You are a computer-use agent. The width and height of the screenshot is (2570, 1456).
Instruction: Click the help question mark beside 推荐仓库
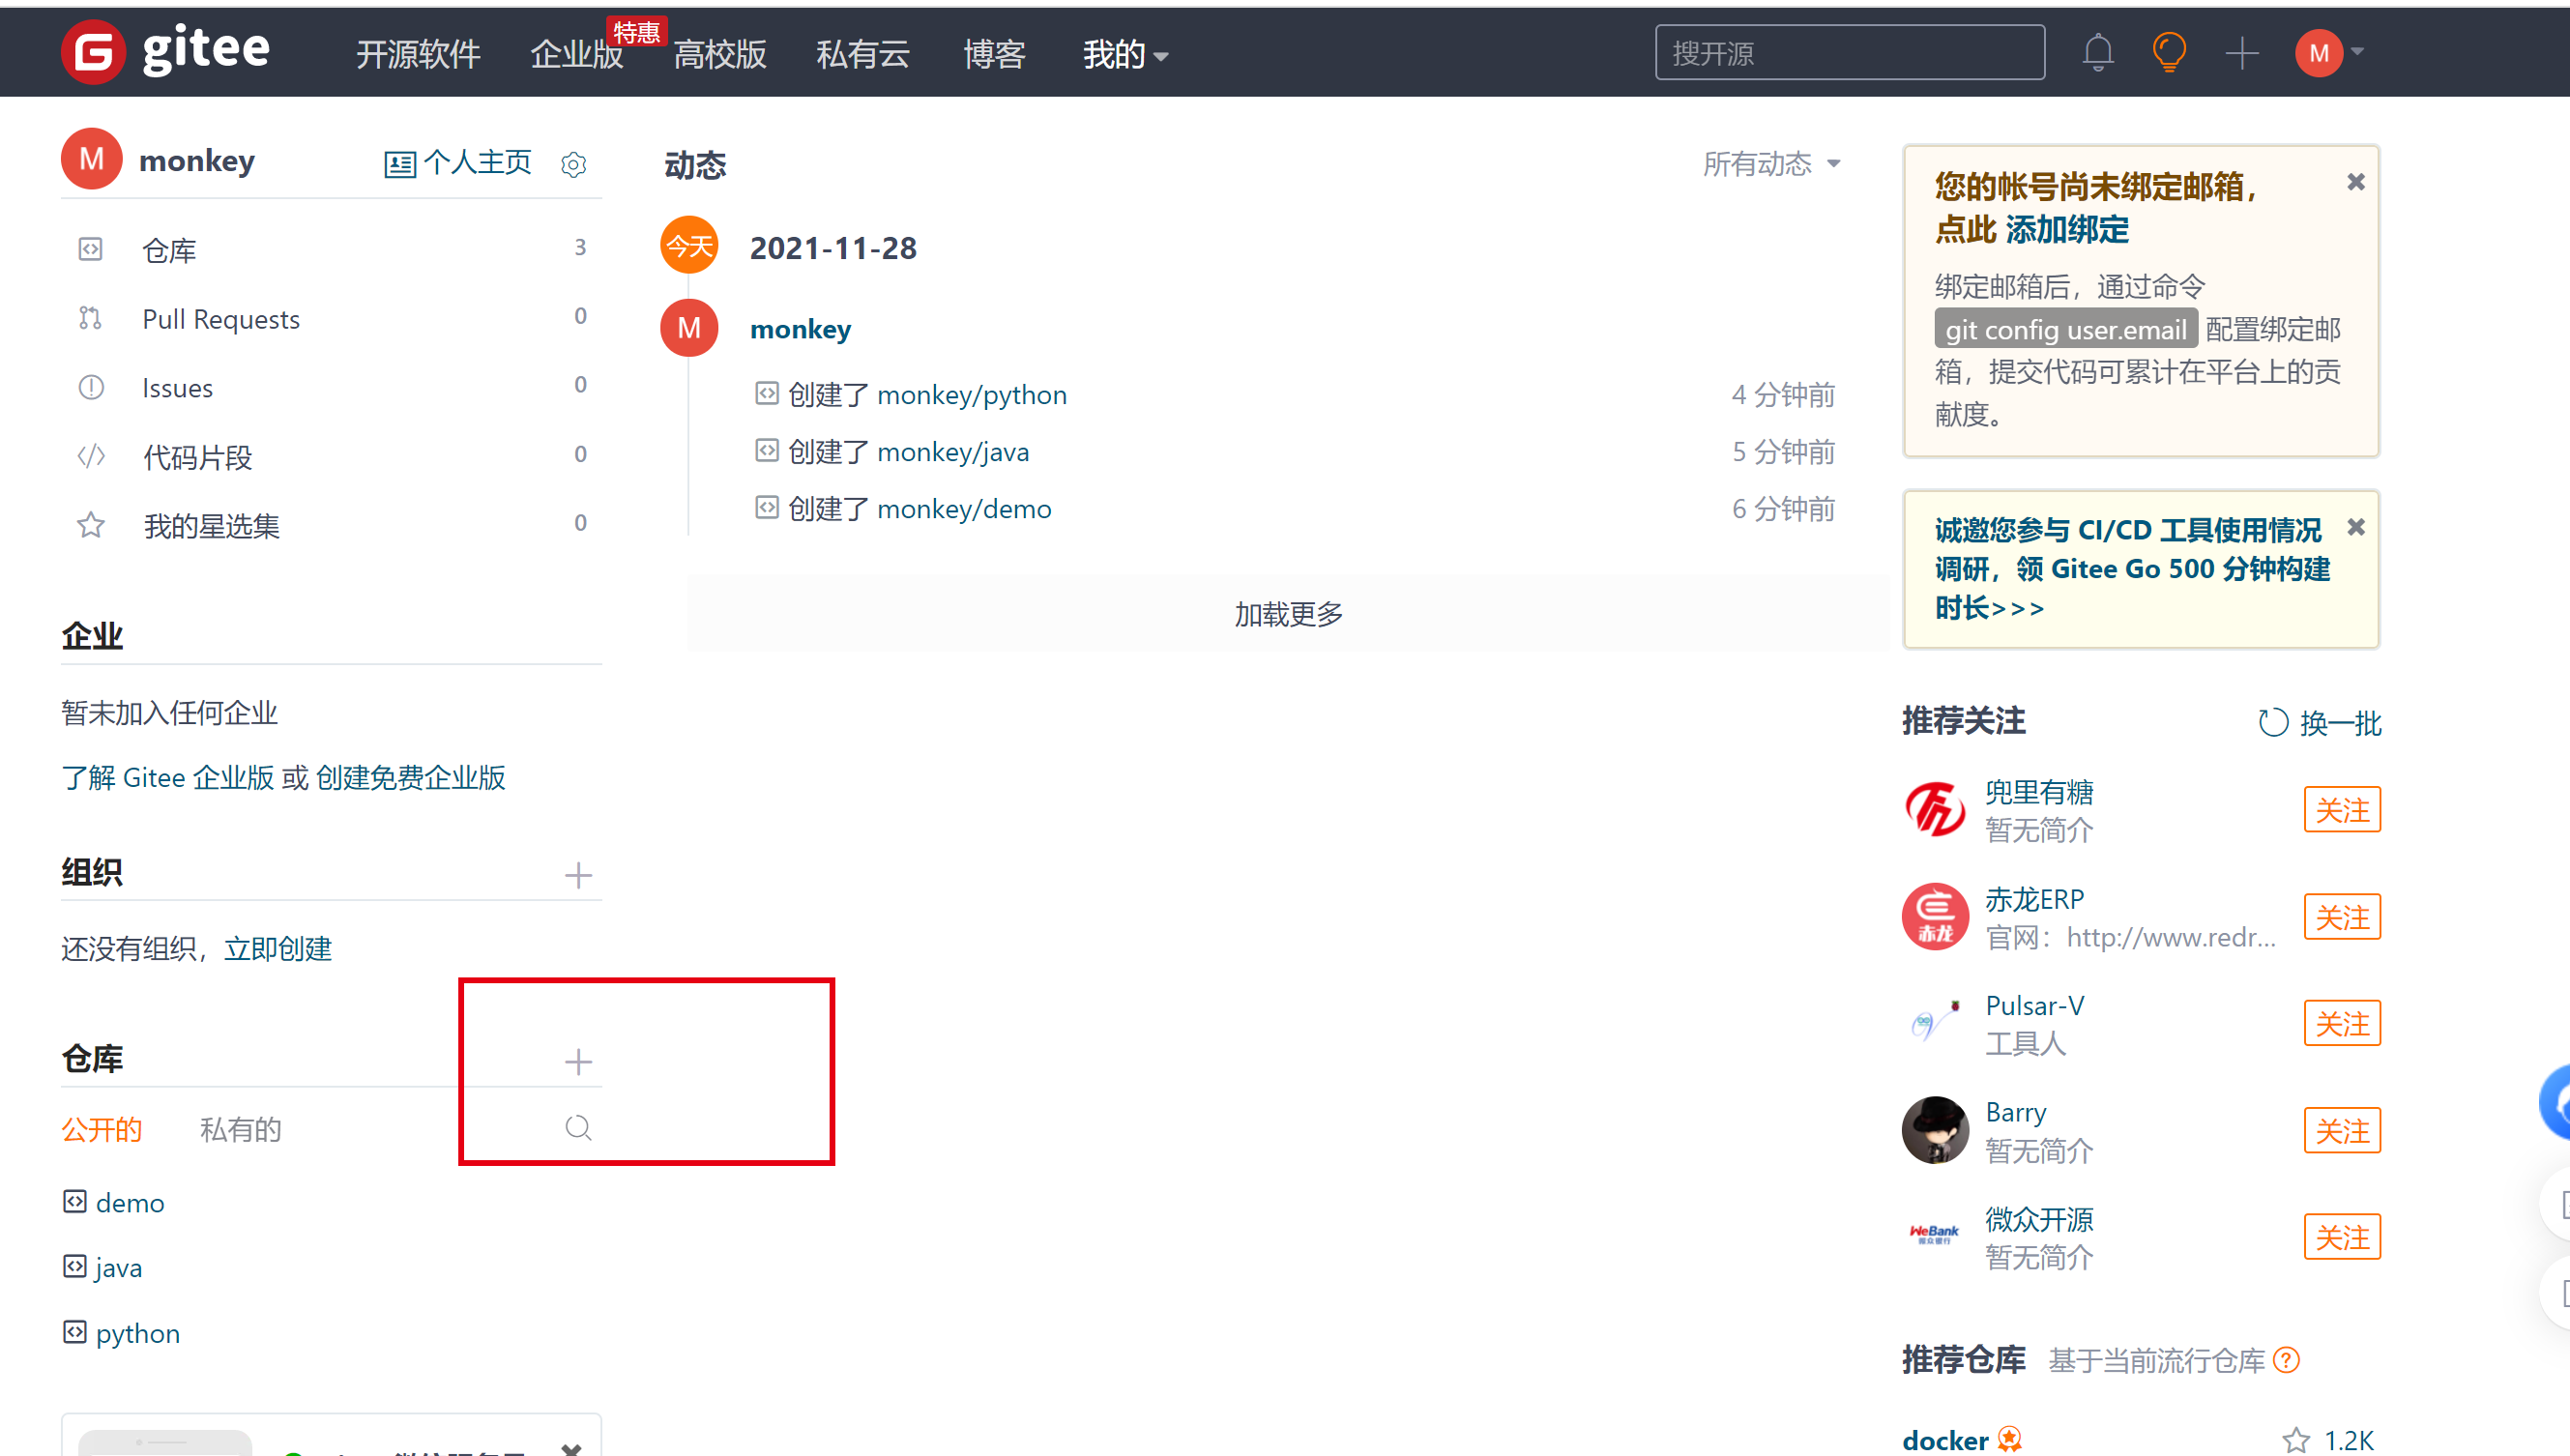coord(2286,1360)
